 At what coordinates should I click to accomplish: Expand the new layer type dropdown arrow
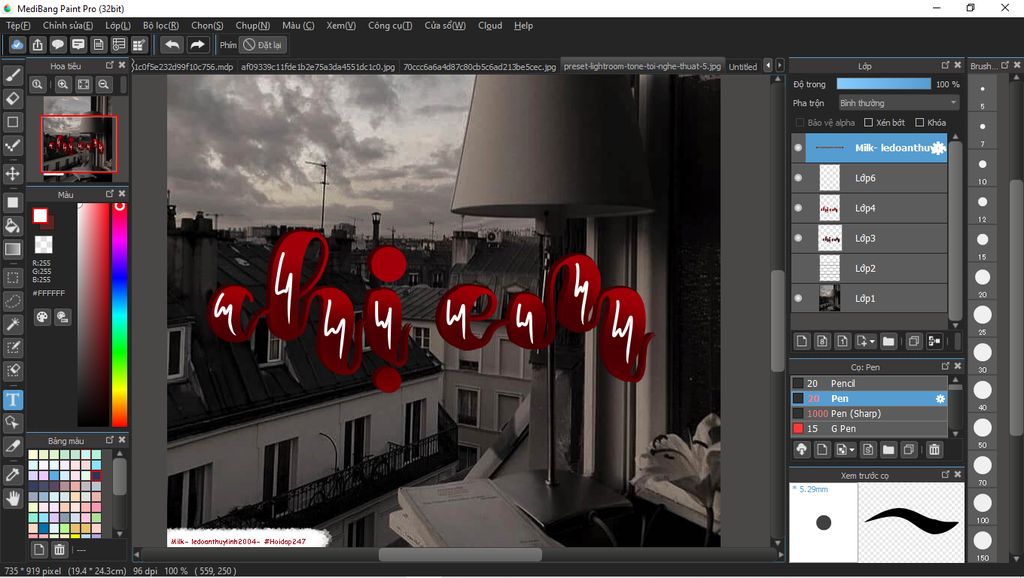[x=872, y=341]
